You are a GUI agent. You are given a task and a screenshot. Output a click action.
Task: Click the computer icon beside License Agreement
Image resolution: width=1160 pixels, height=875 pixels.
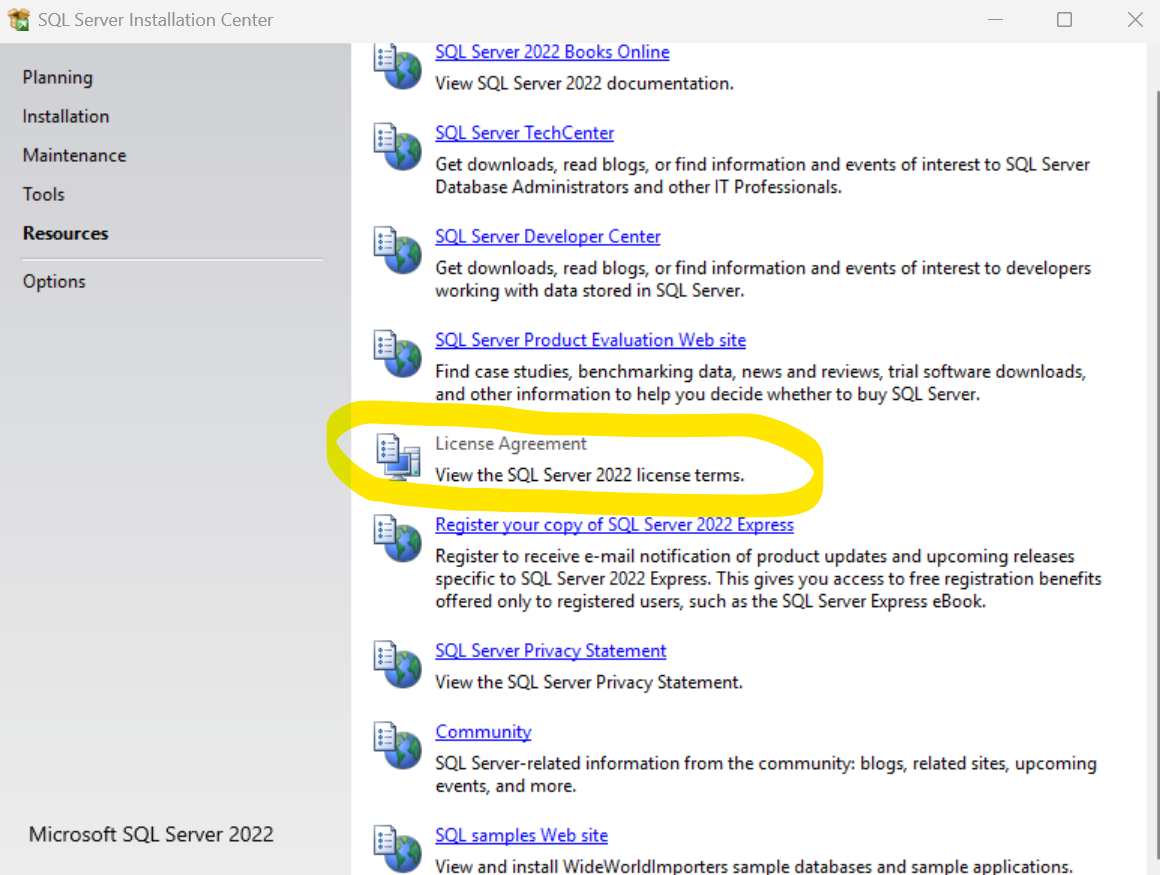398,457
